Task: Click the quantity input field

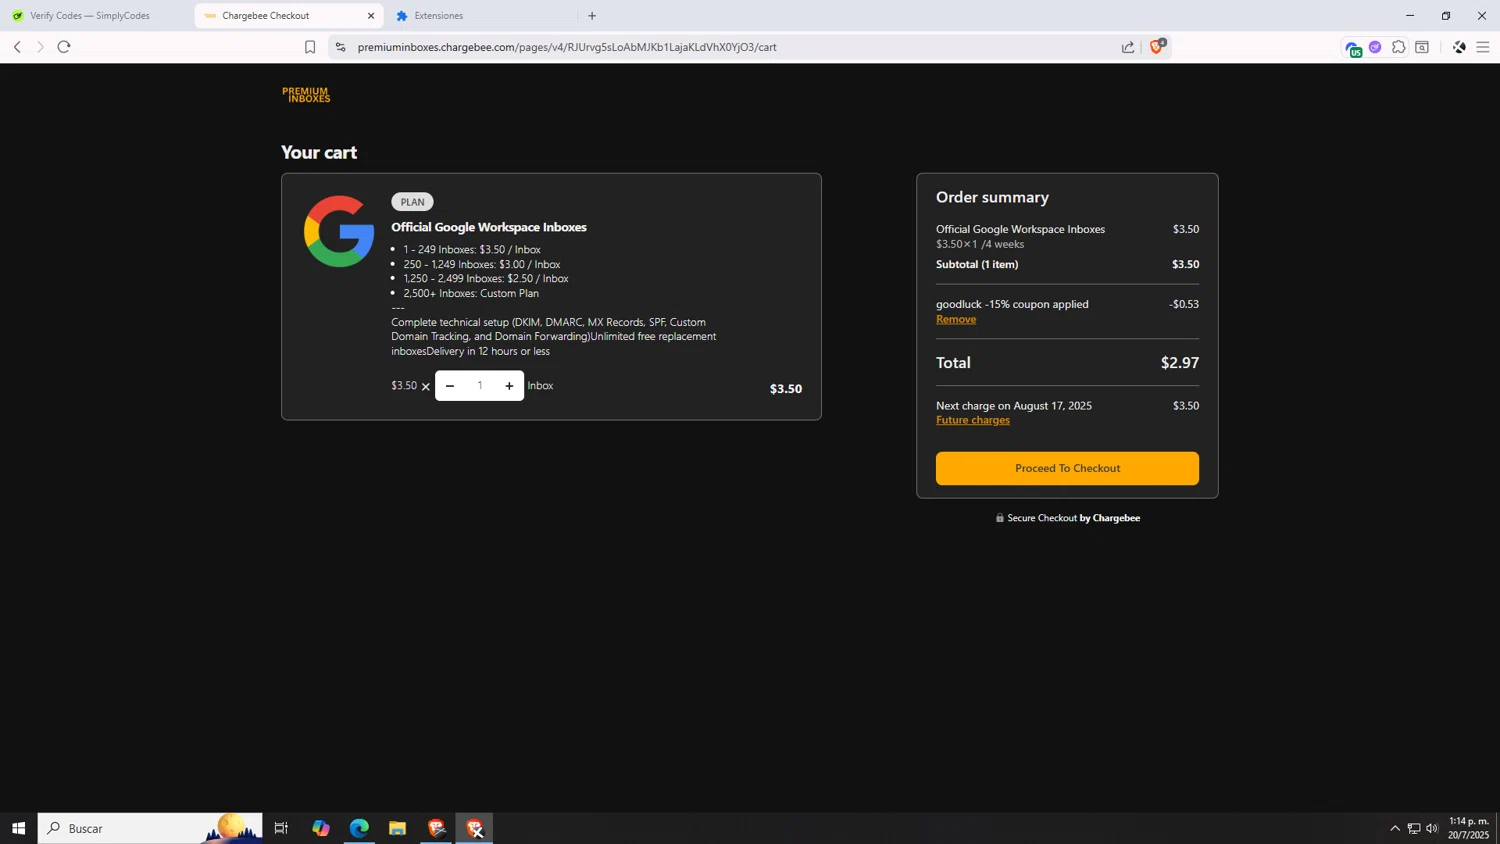Action: tap(480, 386)
